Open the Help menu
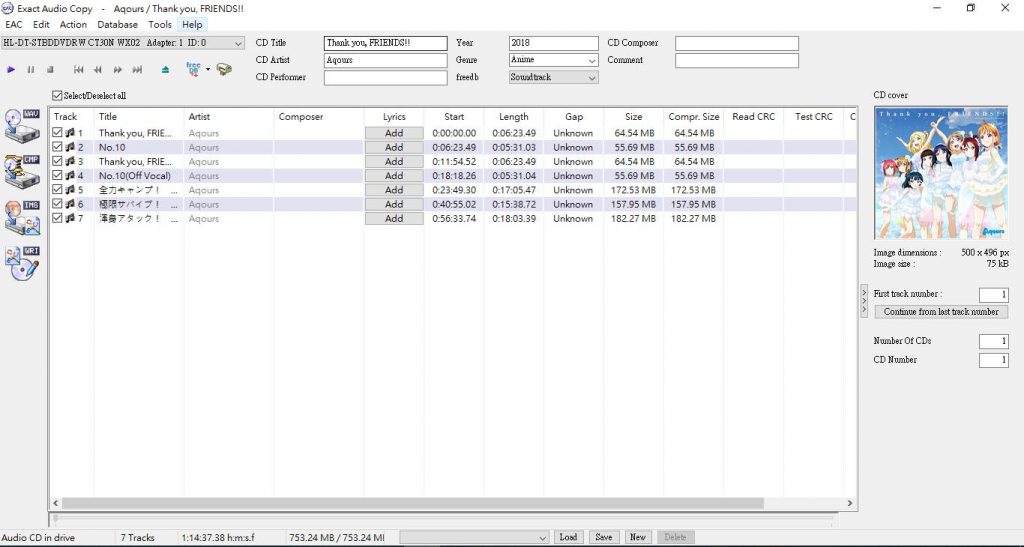 [x=192, y=25]
